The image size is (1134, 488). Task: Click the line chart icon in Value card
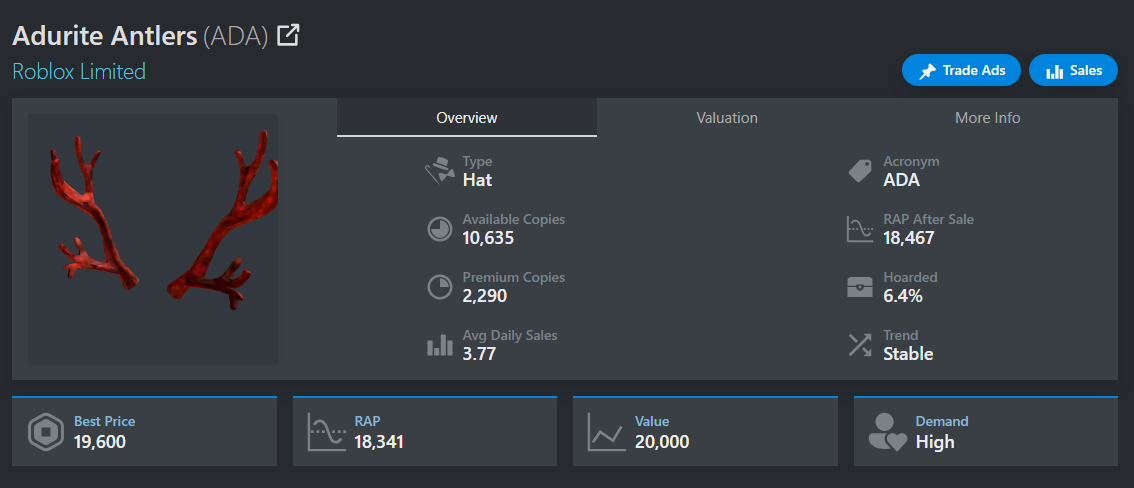tap(607, 432)
